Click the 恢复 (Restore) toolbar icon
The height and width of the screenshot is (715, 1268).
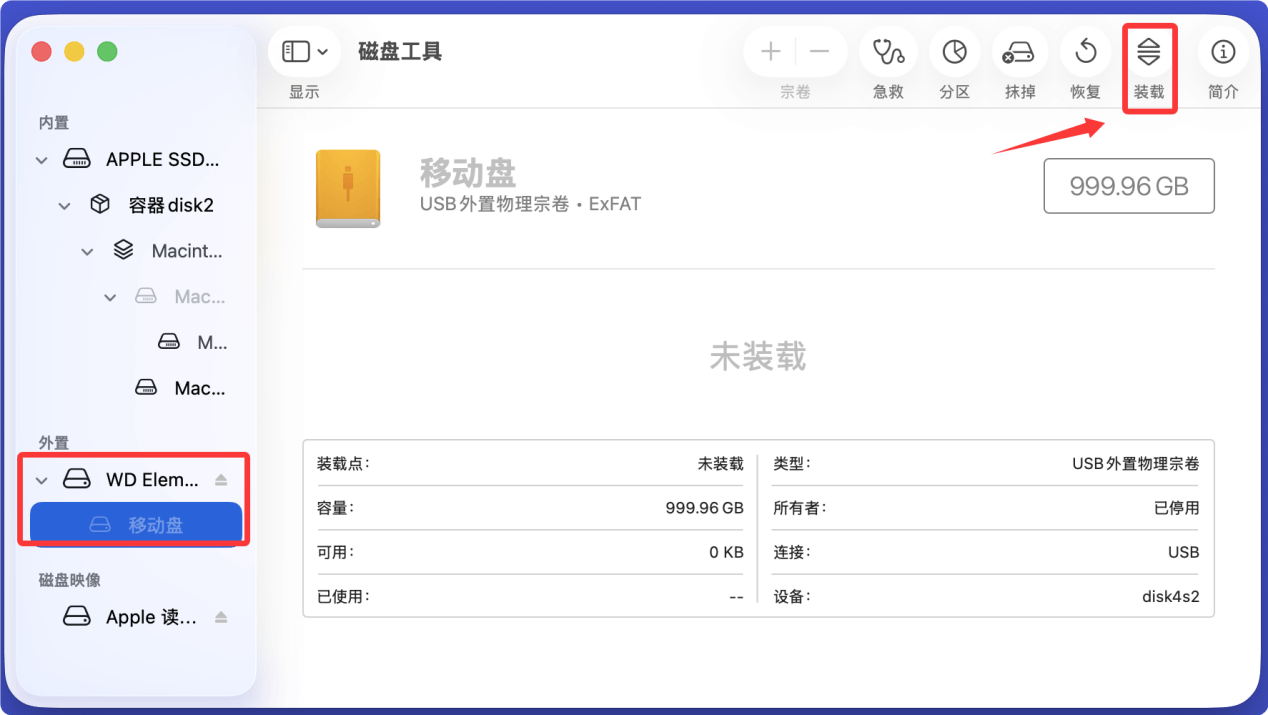point(1084,51)
